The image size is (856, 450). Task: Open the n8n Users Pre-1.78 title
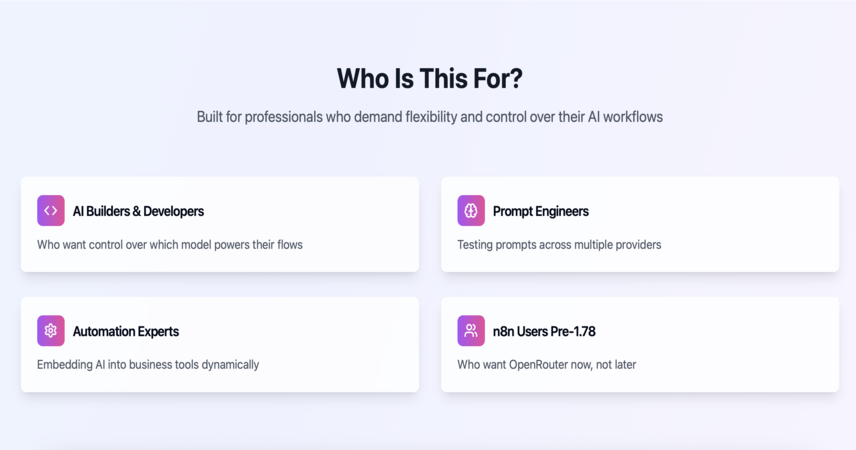(544, 331)
